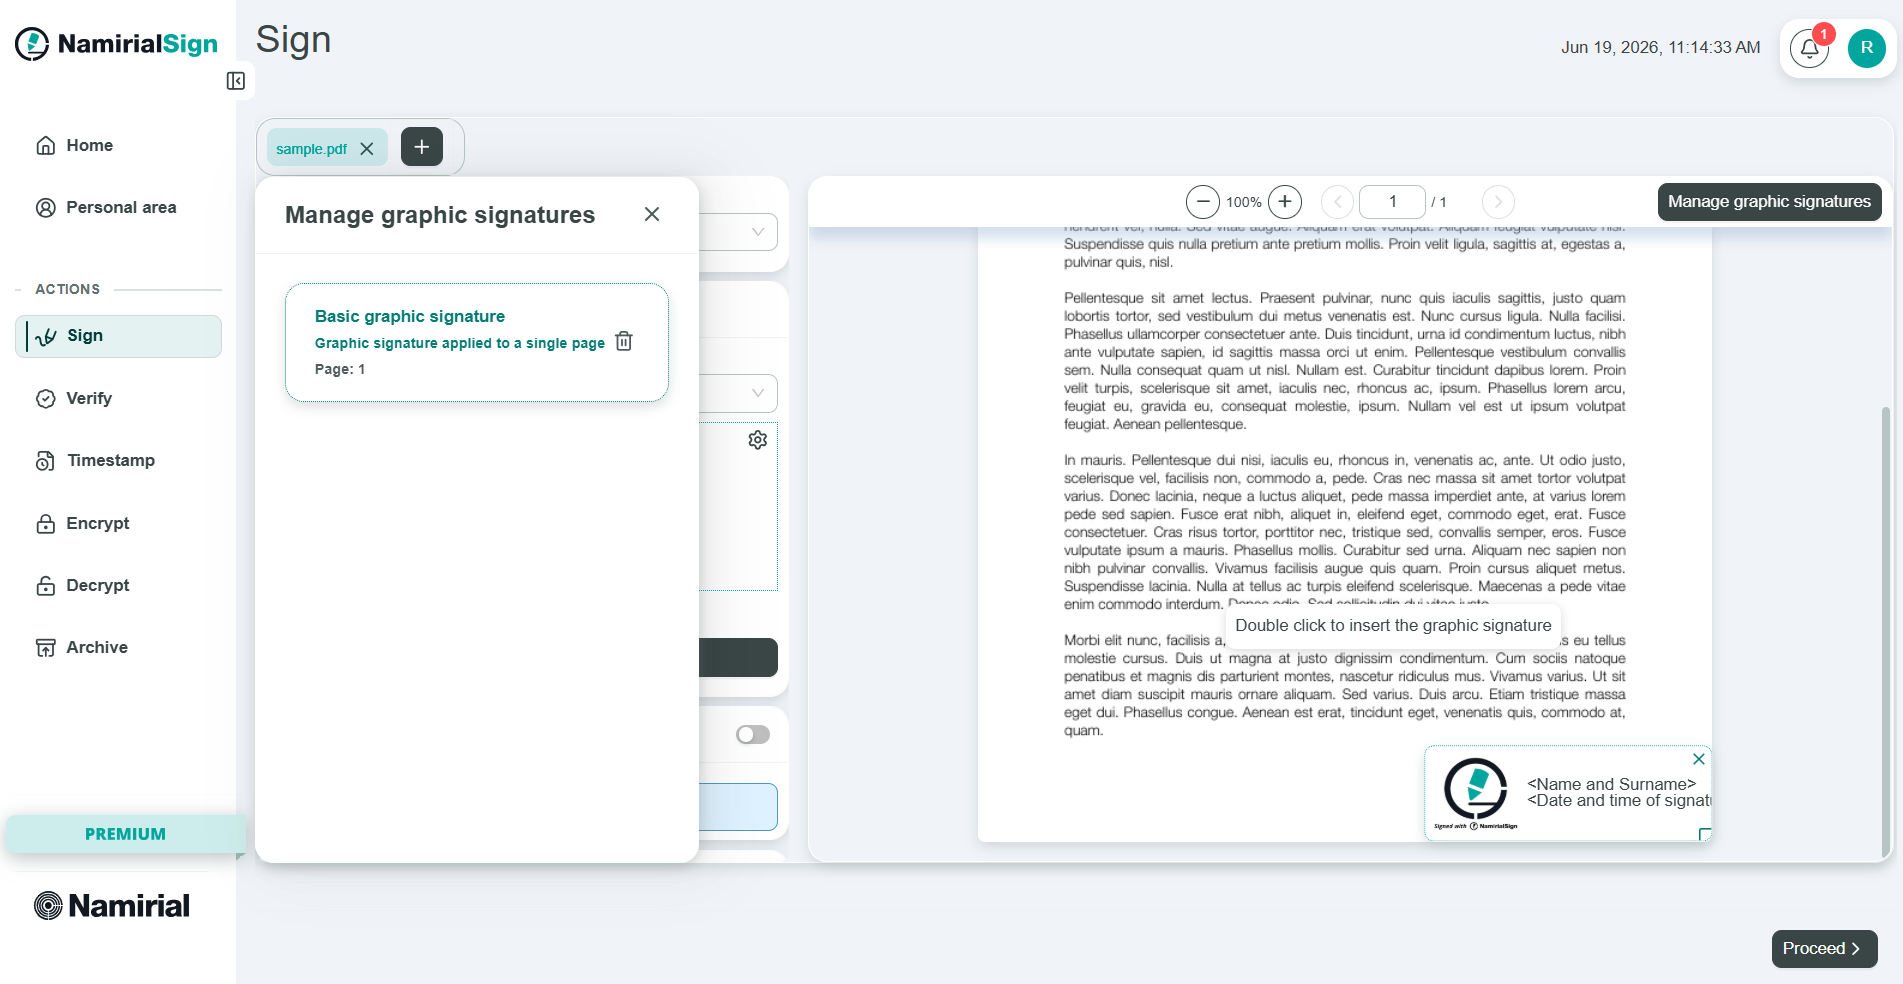This screenshot has height=984, width=1903.
Task: Zoom out the document
Action: click(x=1203, y=202)
